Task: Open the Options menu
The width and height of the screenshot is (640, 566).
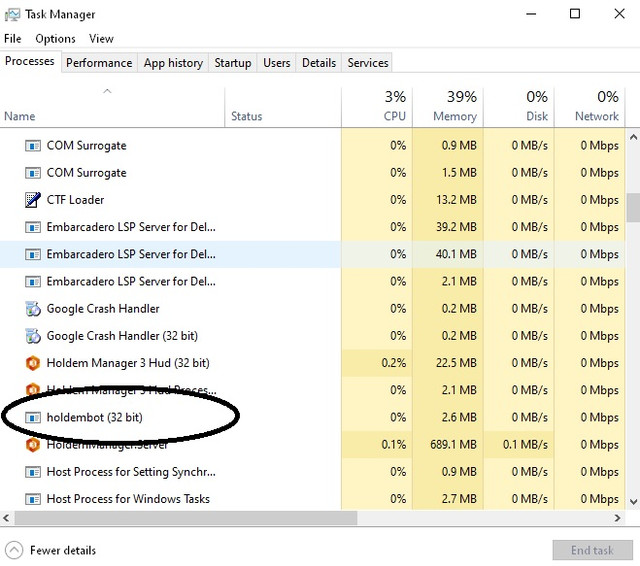Action: coord(56,39)
